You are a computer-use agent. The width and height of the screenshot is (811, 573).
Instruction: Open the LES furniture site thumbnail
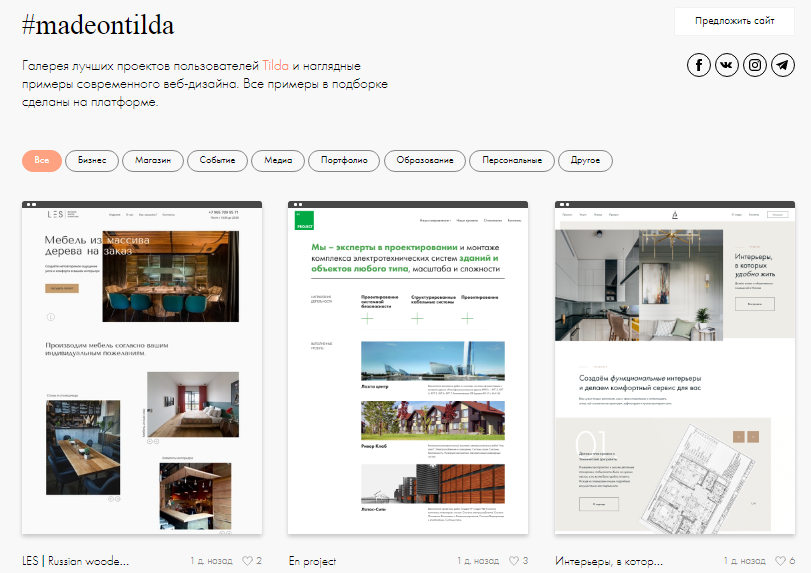pos(142,370)
